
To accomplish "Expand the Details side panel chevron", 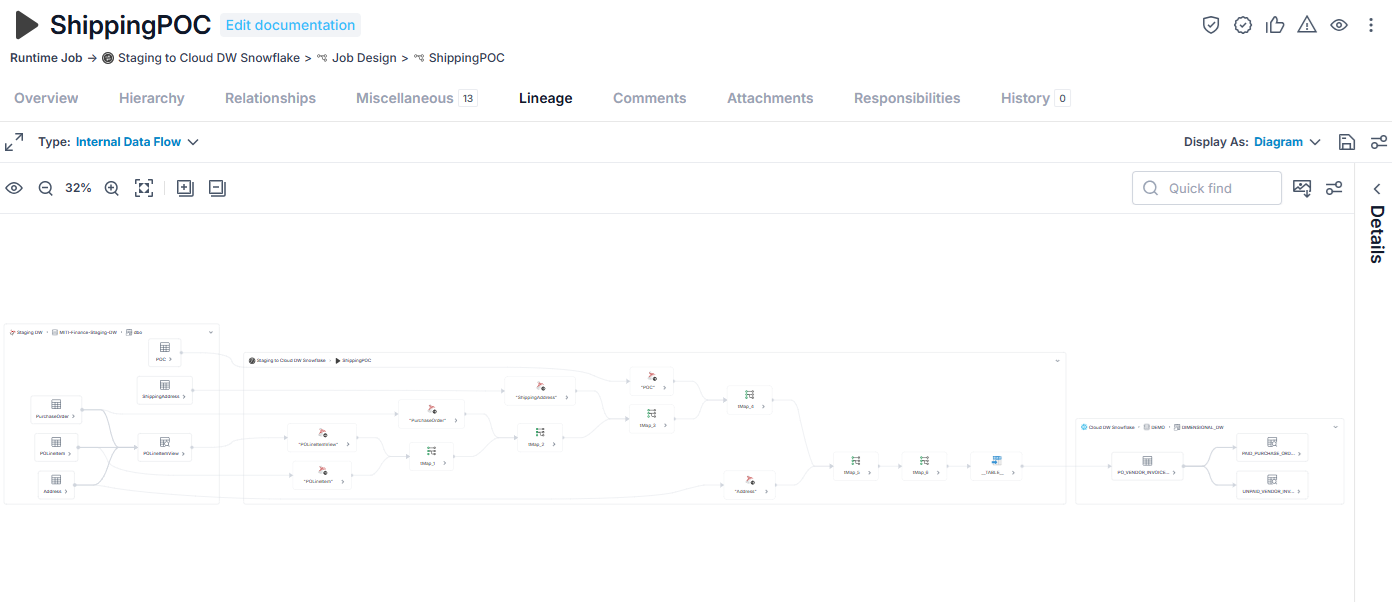I will 1377,189.
